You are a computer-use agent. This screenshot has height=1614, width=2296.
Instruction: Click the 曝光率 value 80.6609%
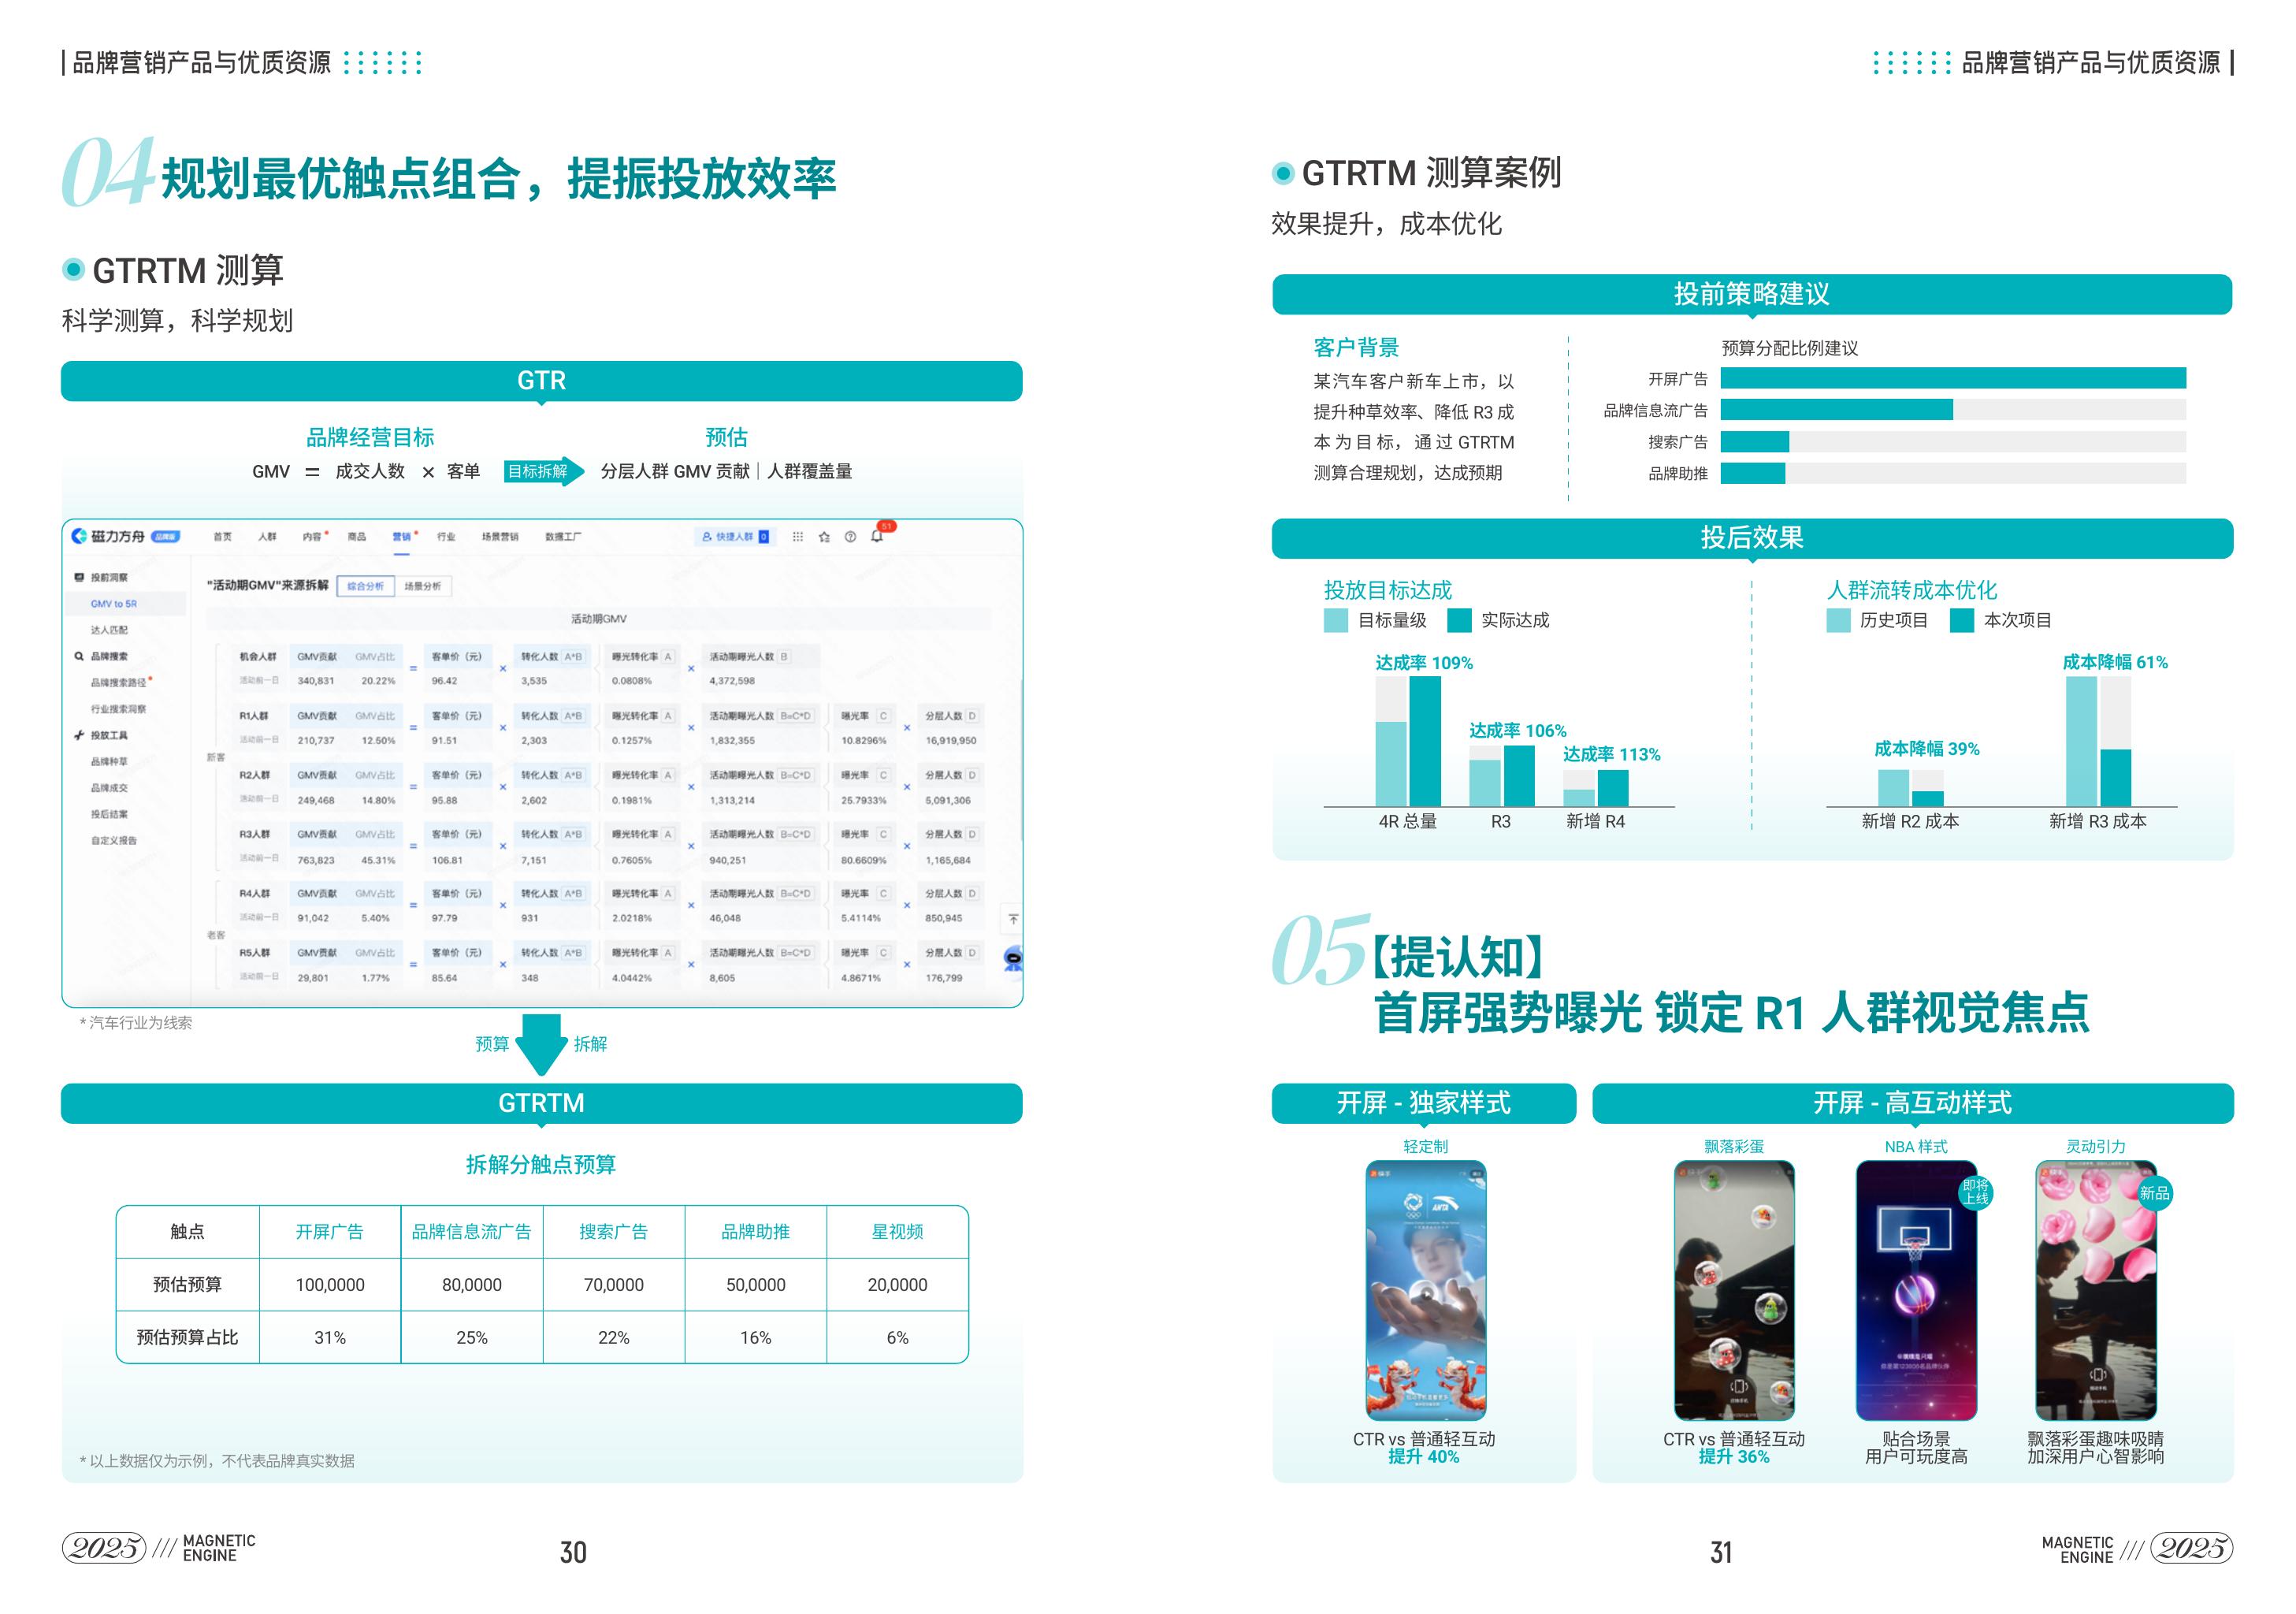pos(864,860)
